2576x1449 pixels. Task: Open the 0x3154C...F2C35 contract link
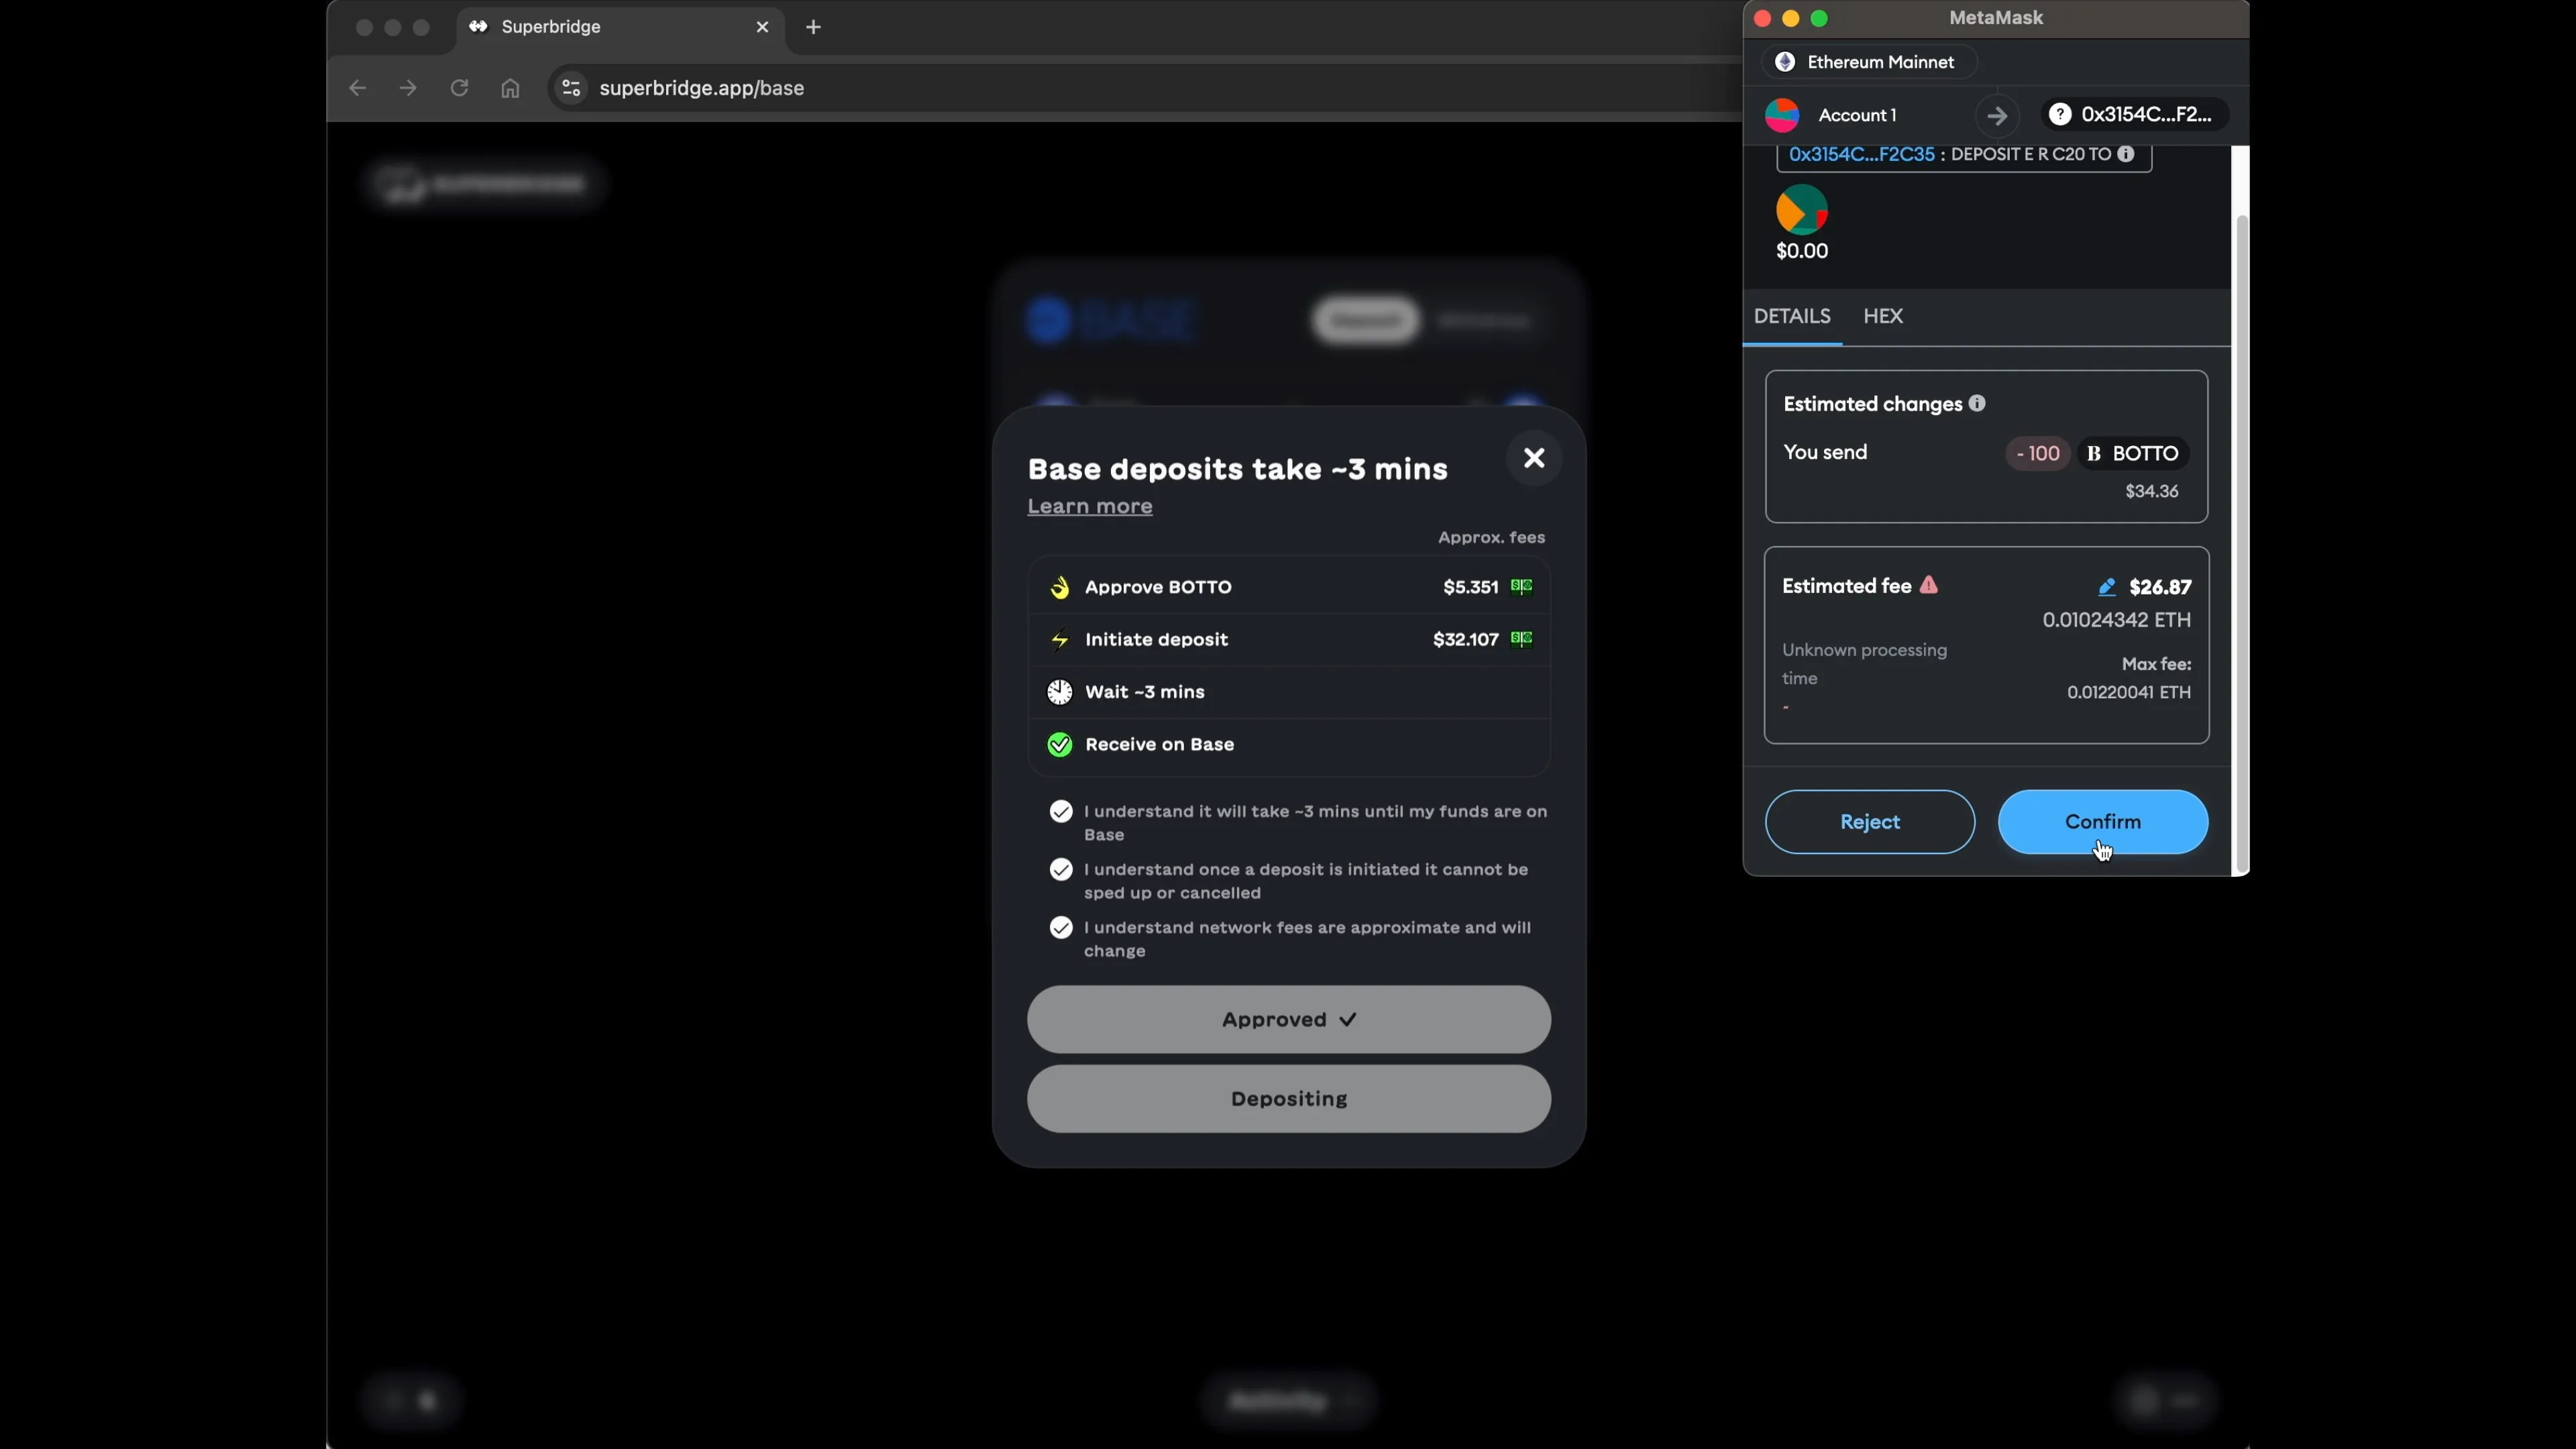pyautogui.click(x=1861, y=154)
